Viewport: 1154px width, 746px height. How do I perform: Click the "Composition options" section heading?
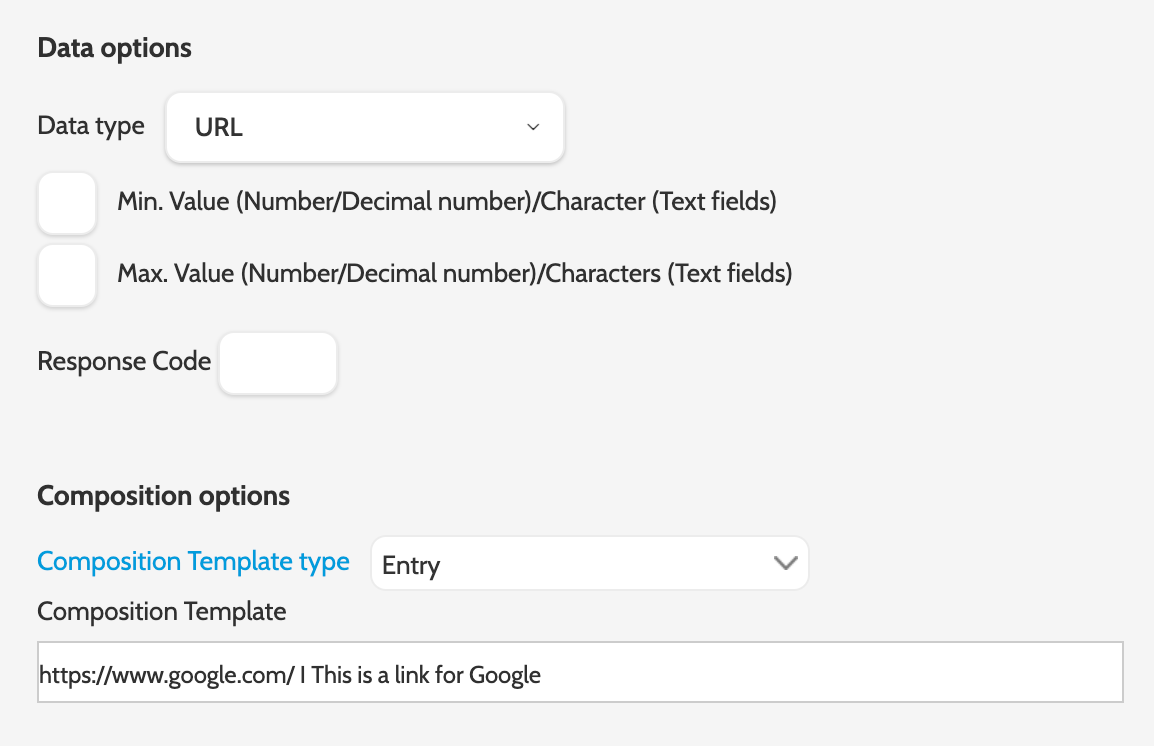(x=163, y=496)
